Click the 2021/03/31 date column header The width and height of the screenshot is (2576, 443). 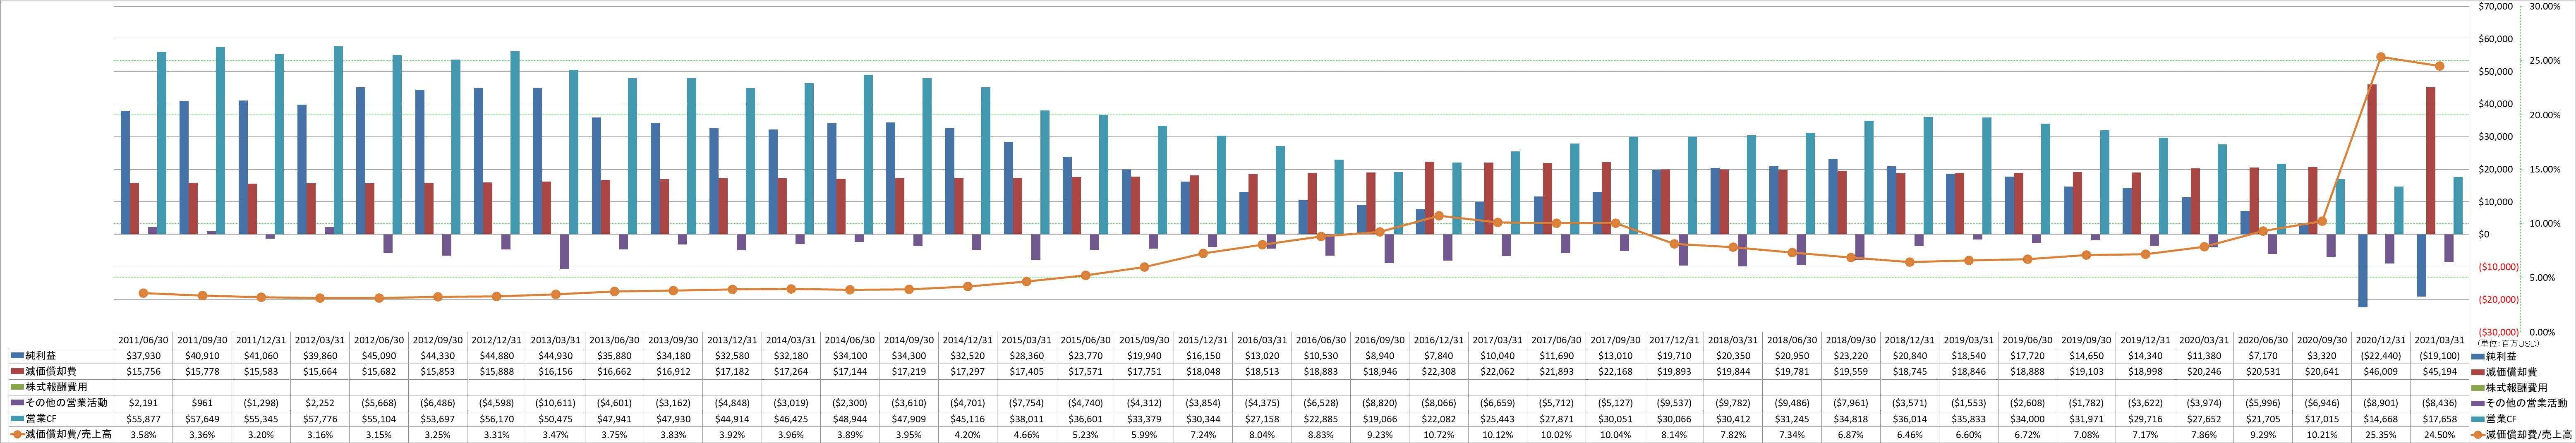[2440, 340]
